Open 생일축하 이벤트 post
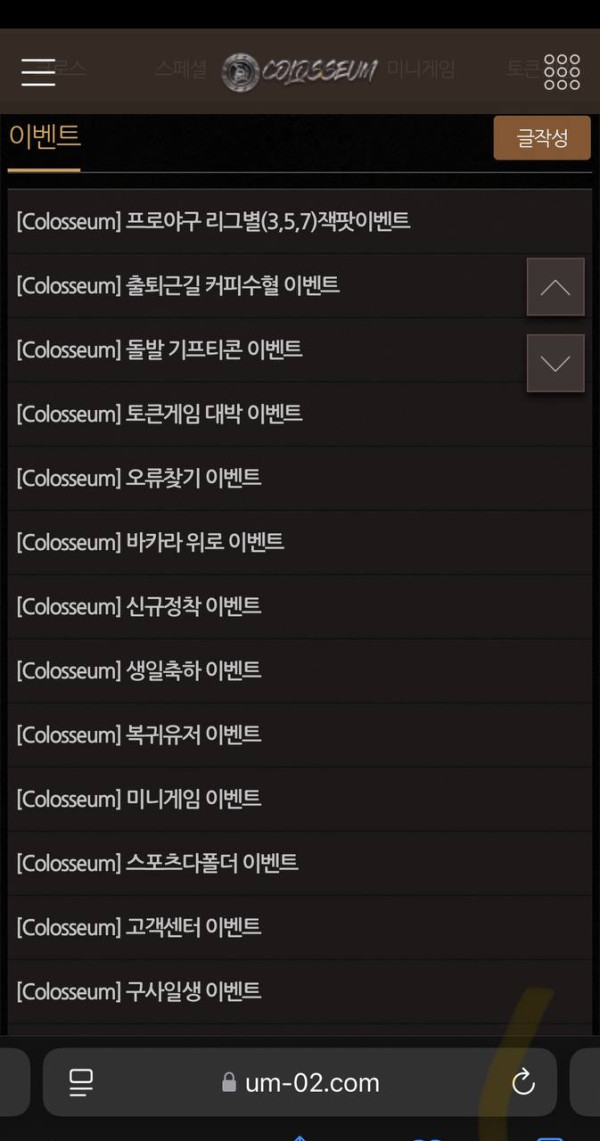Image resolution: width=600 pixels, height=1141 pixels. 300,669
